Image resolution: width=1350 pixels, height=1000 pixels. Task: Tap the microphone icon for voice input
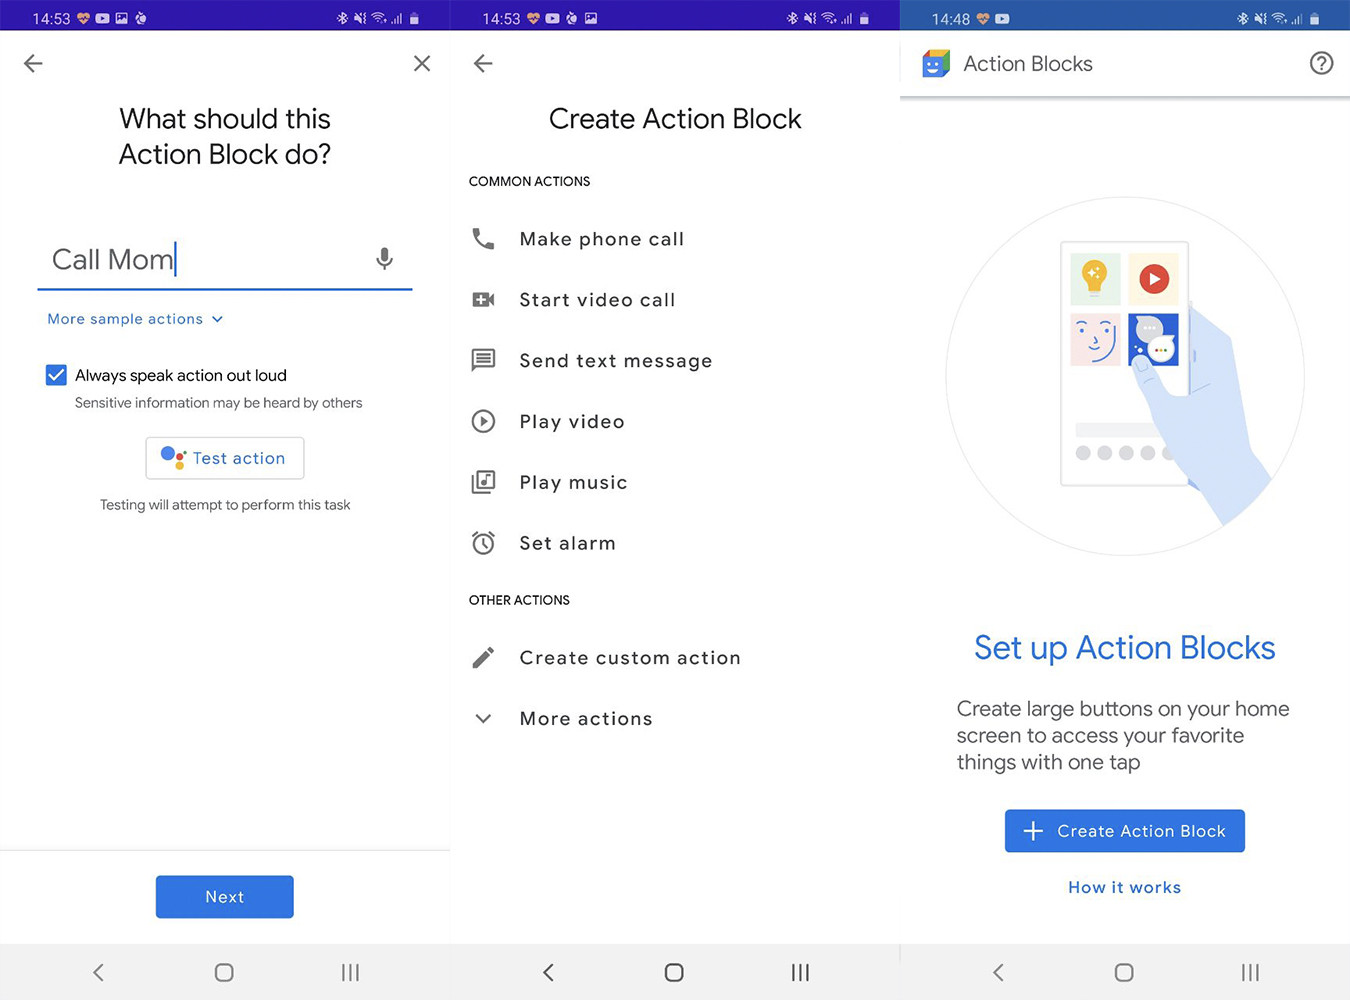(384, 258)
